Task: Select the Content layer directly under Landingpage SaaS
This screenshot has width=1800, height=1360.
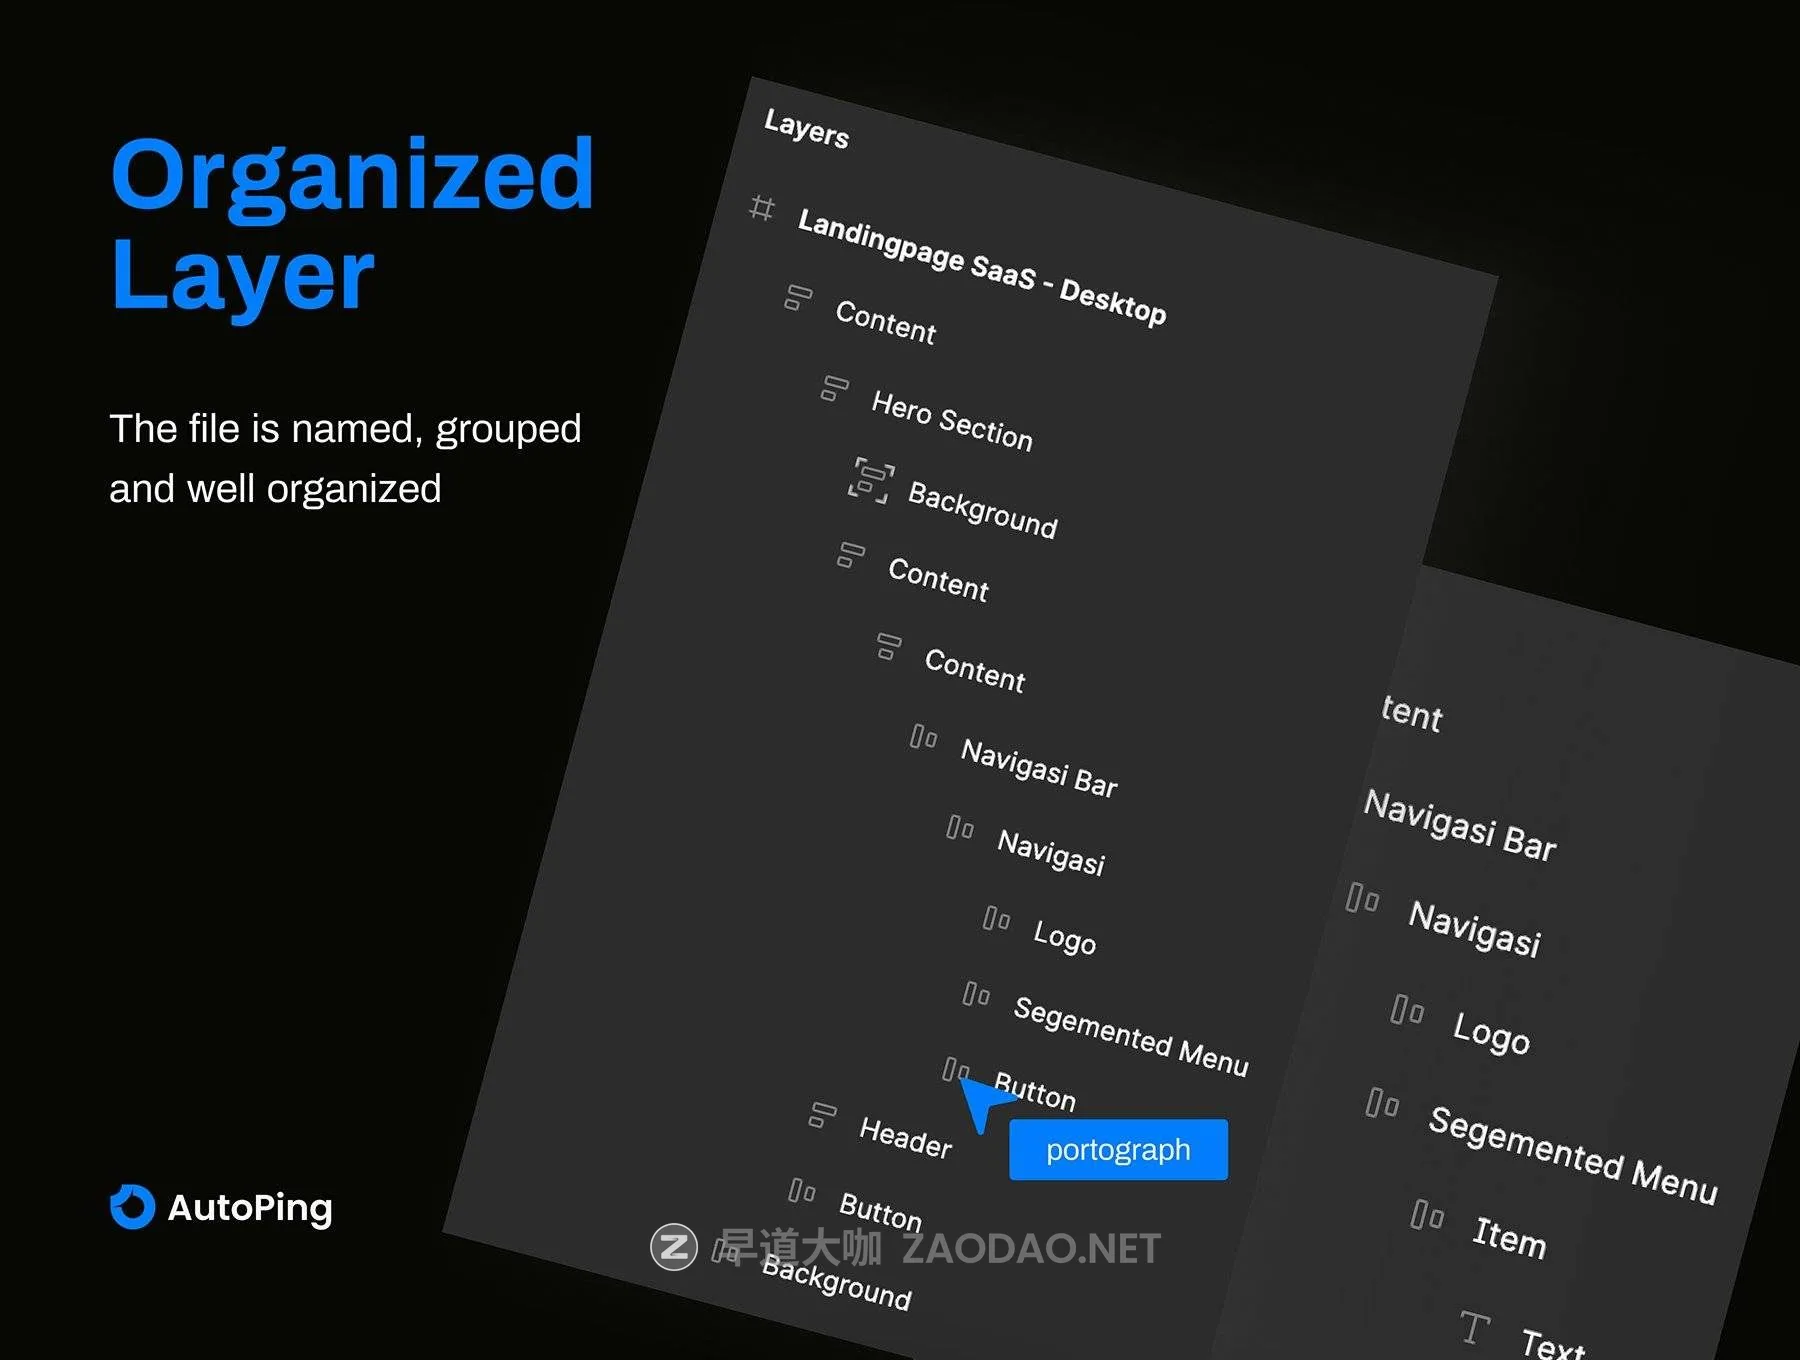Action: tap(885, 322)
